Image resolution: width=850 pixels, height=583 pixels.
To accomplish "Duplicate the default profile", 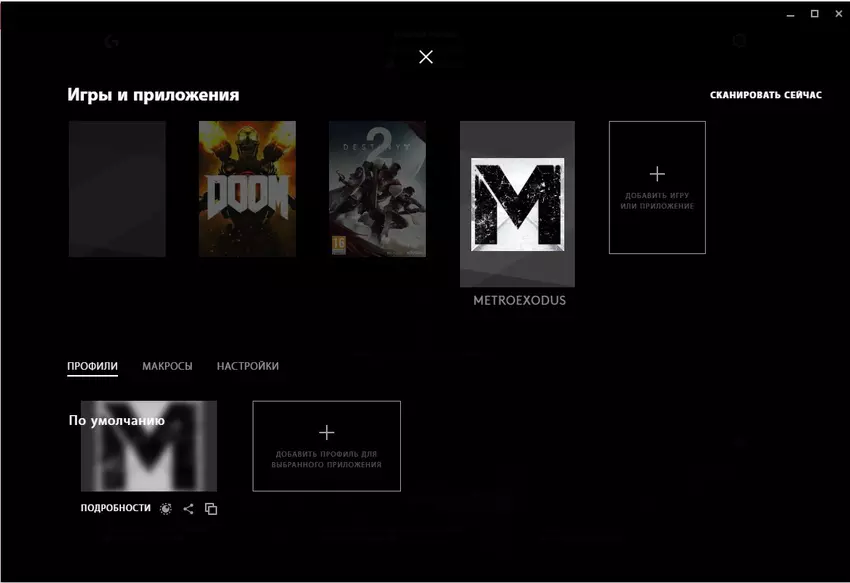I will point(211,509).
